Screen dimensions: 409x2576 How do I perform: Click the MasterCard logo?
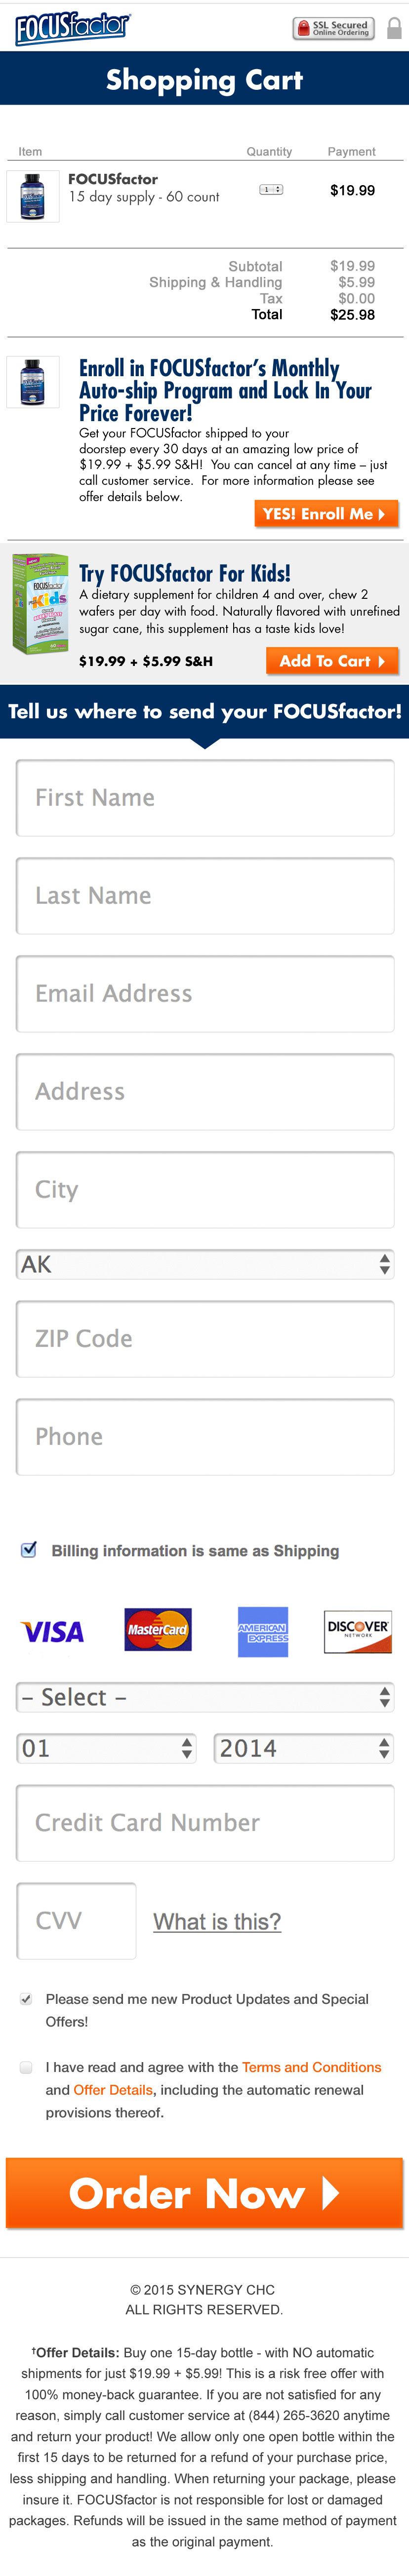click(x=157, y=1630)
